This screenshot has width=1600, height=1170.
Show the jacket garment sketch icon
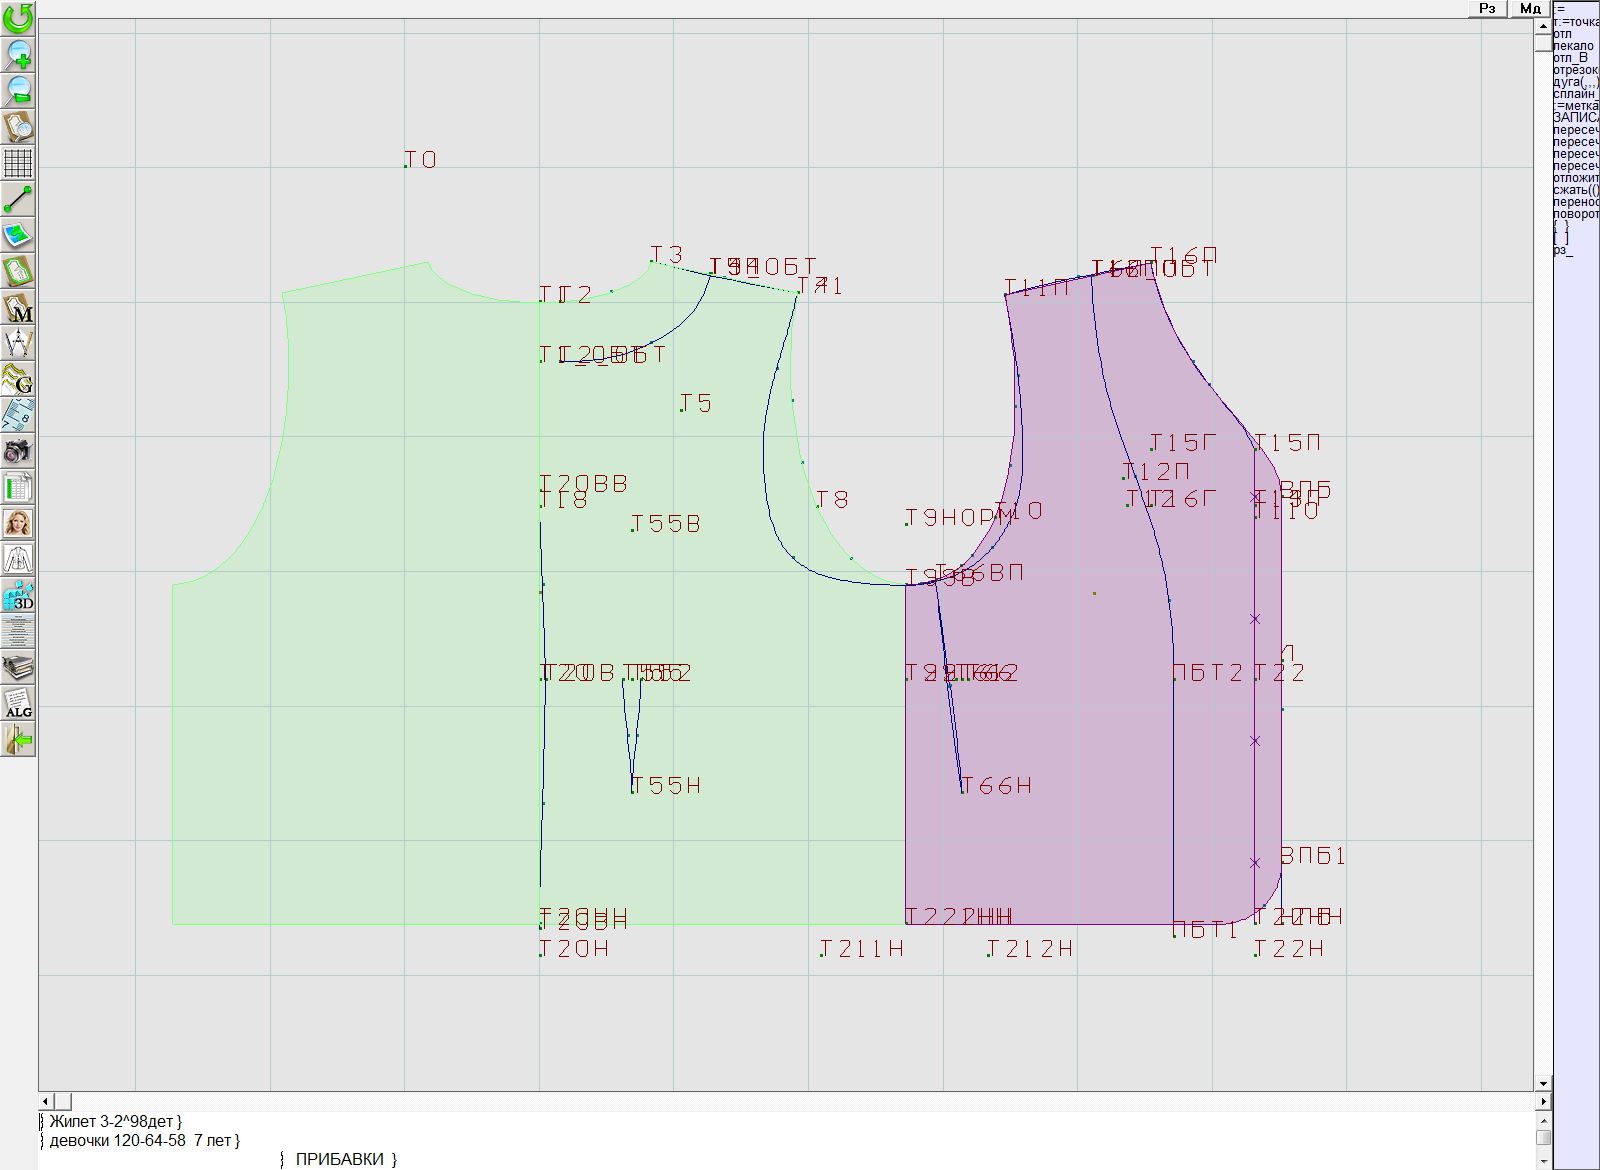click(x=18, y=559)
